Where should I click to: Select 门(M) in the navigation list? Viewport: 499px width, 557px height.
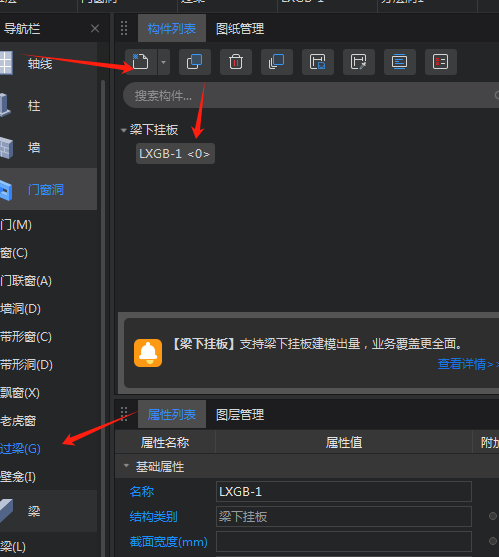coord(16,225)
